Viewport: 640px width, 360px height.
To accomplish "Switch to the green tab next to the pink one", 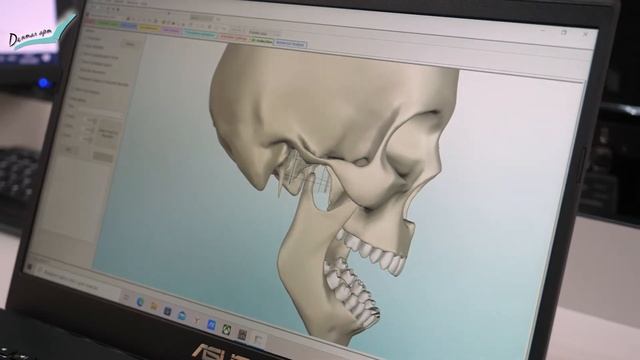I will coord(108,23).
